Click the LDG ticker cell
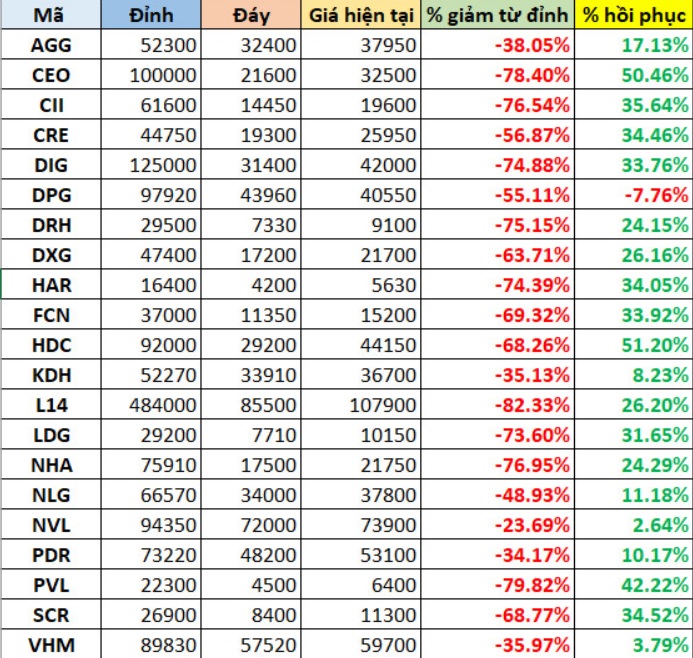The height and width of the screenshot is (658, 693). pos(51,435)
